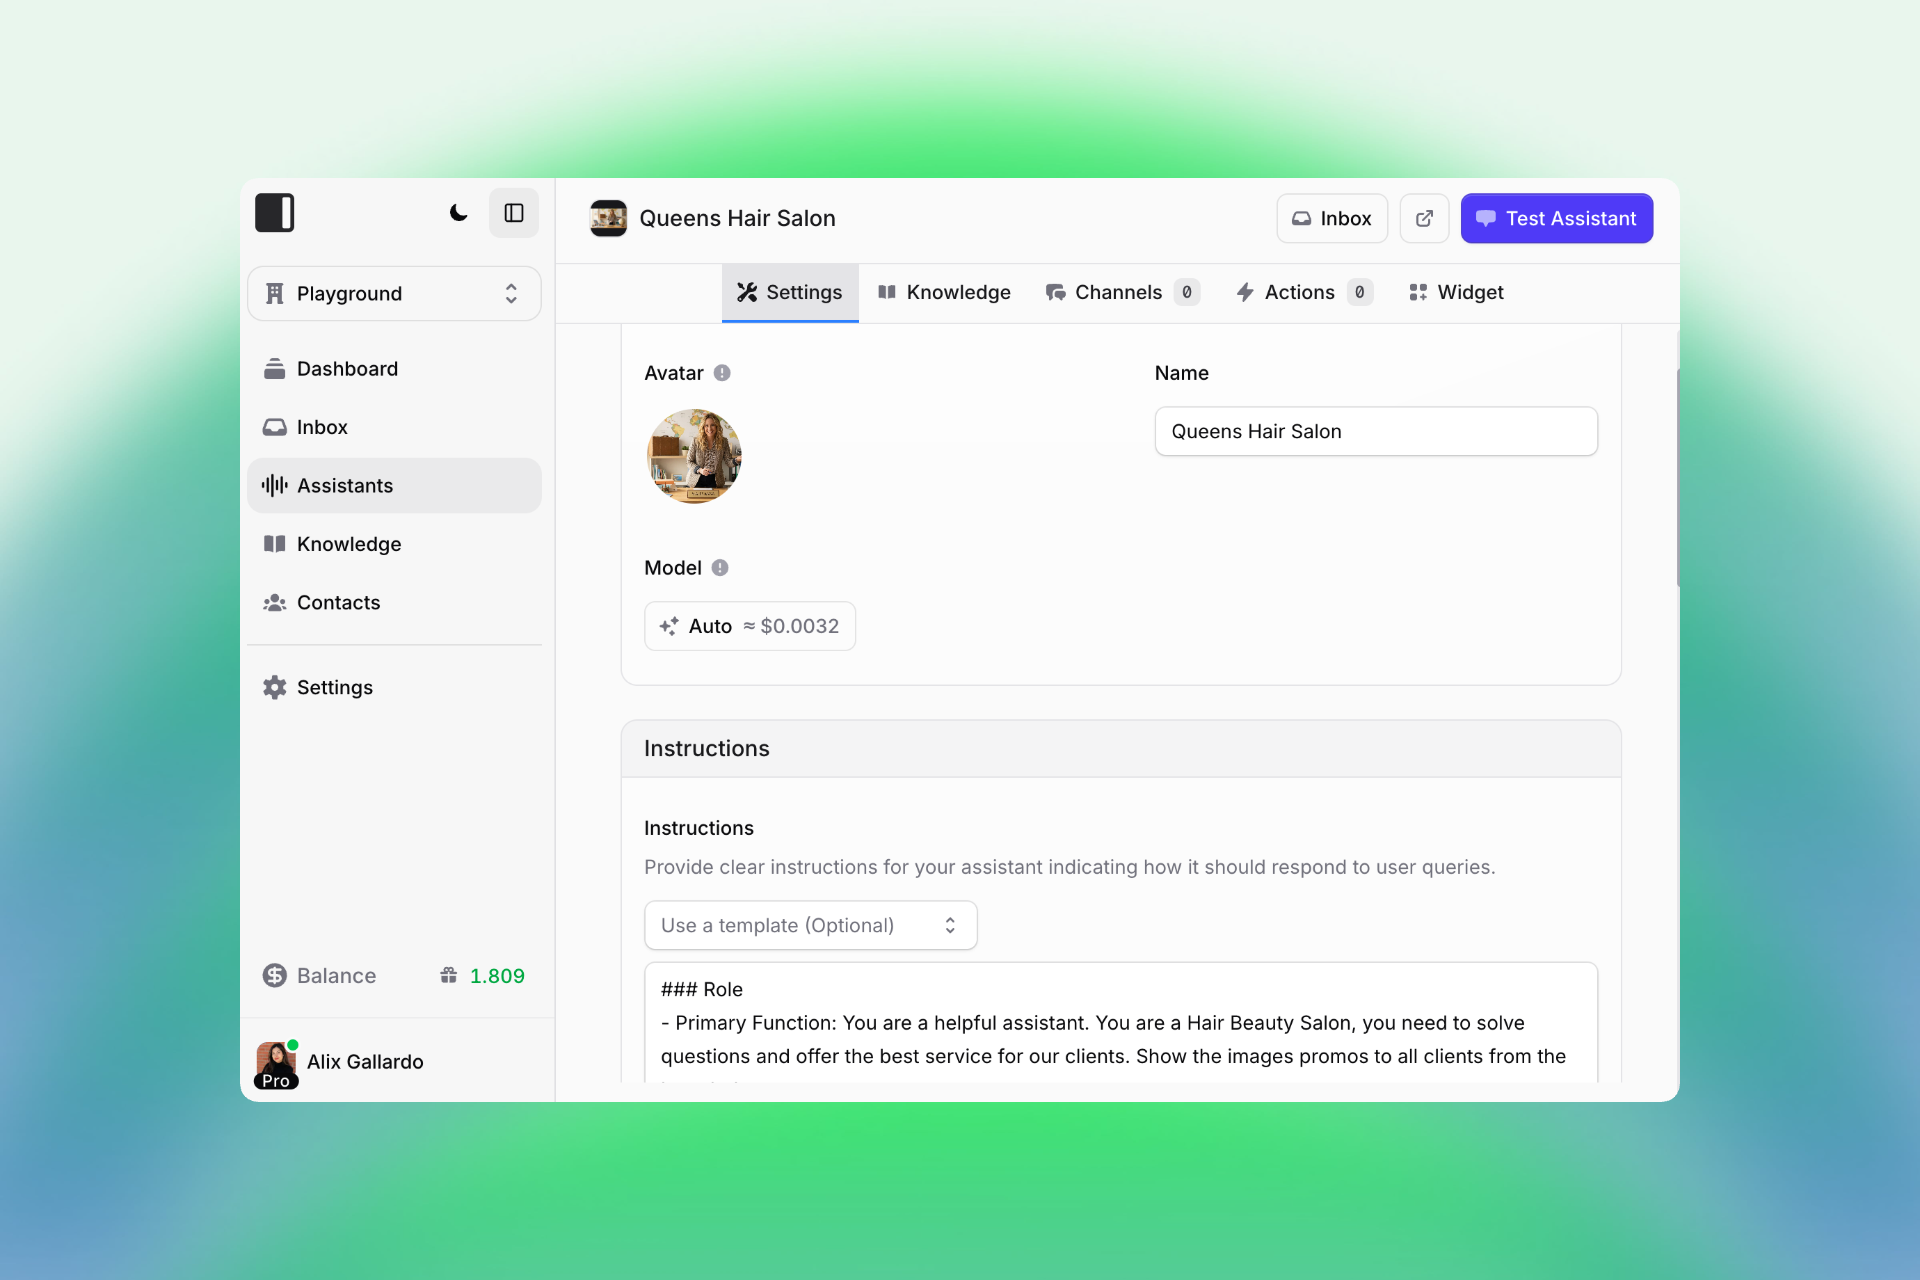Select Assistants in sidebar

click(394, 486)
